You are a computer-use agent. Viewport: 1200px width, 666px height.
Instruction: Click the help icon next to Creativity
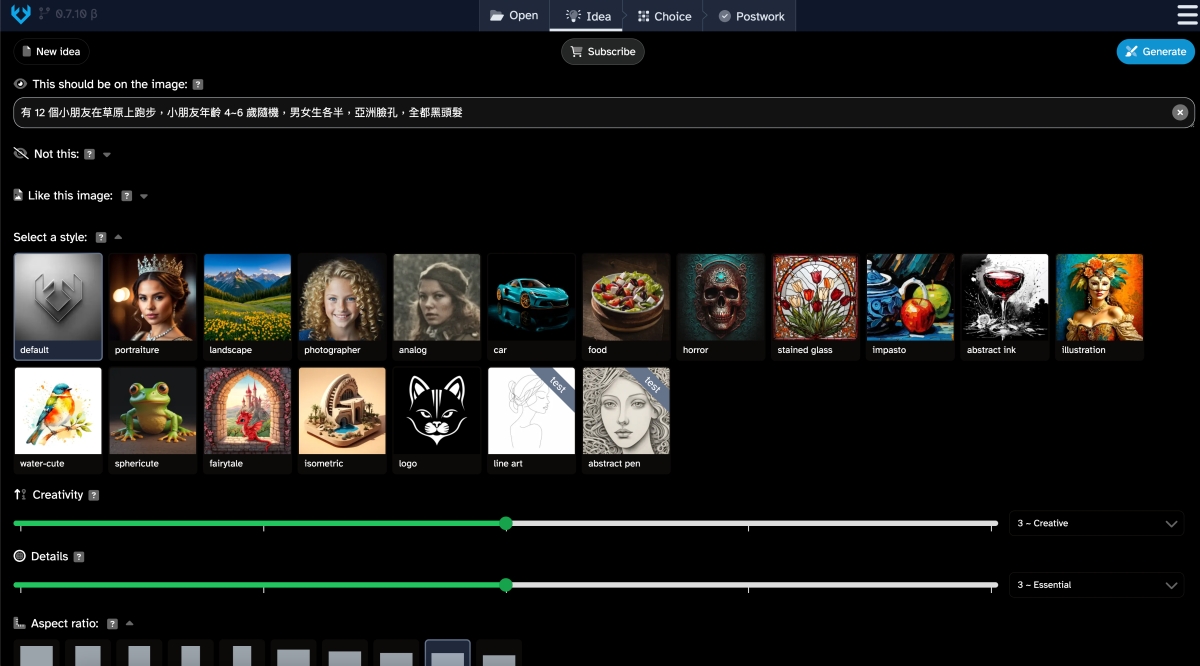(94, 495)
